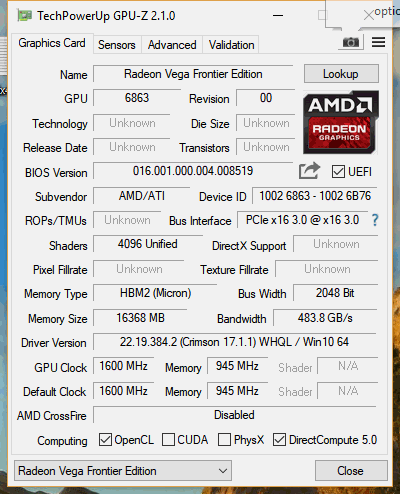Open the Validation tab
This screenshot has width=400, height=494.
point(231,45)
